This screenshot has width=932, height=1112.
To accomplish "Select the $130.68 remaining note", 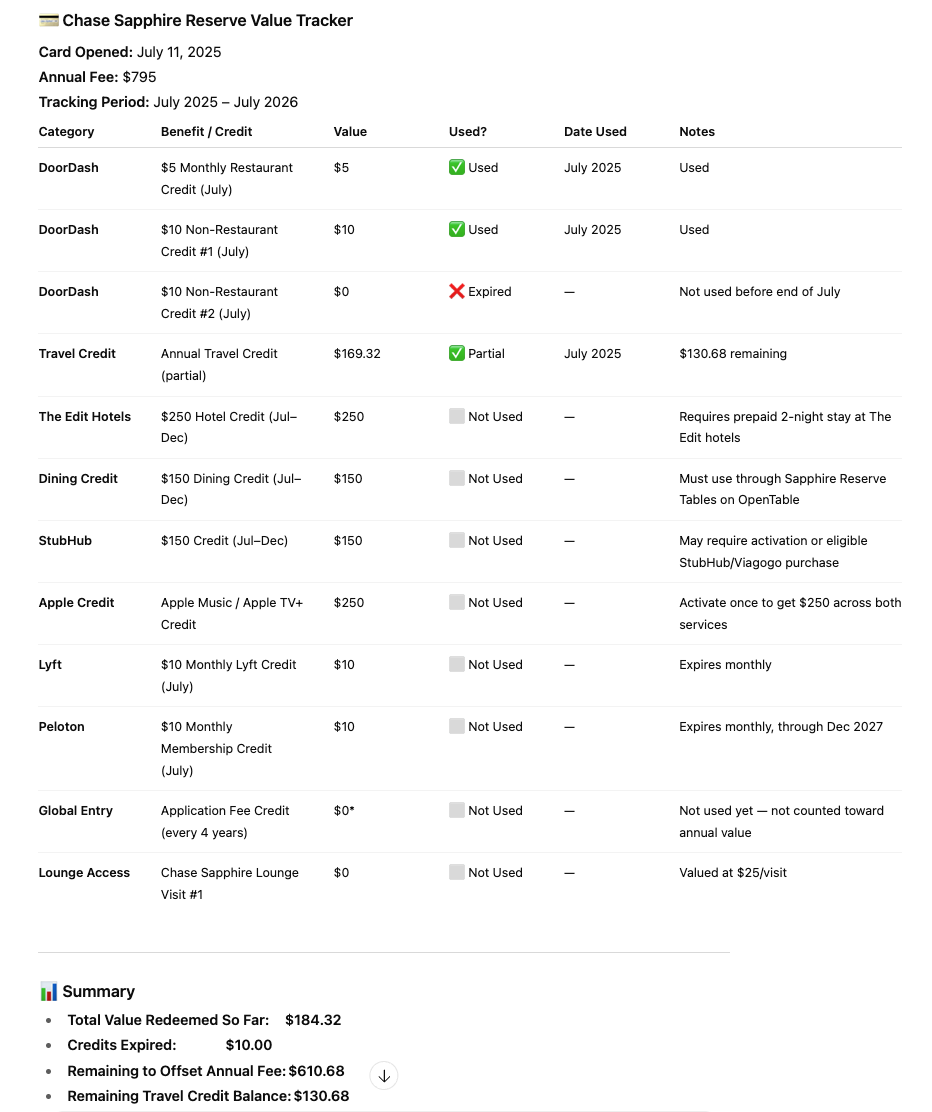I will click(733, 353).
